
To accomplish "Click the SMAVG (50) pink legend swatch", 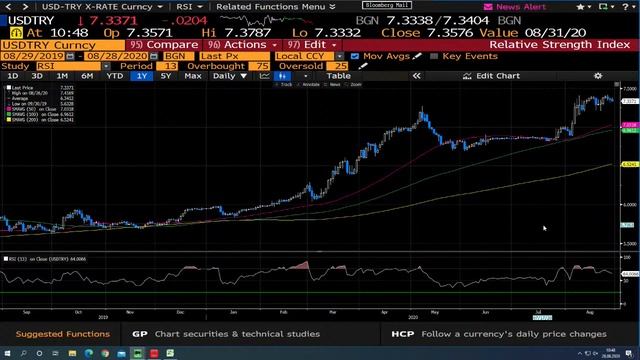I will point(9,109).
